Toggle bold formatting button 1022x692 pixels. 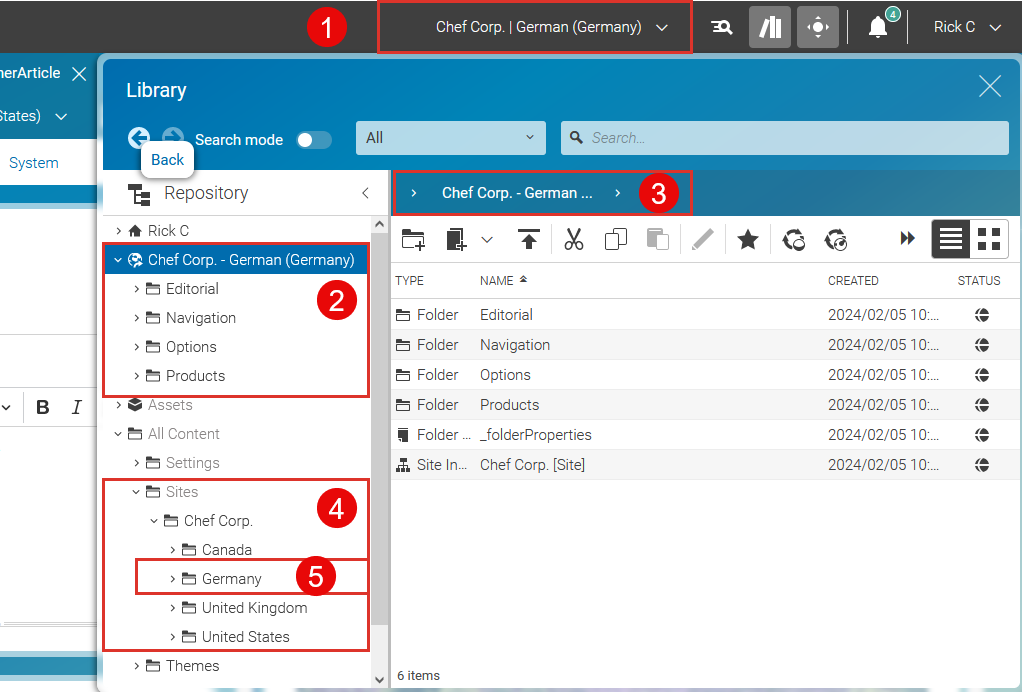tap(43, 407)
